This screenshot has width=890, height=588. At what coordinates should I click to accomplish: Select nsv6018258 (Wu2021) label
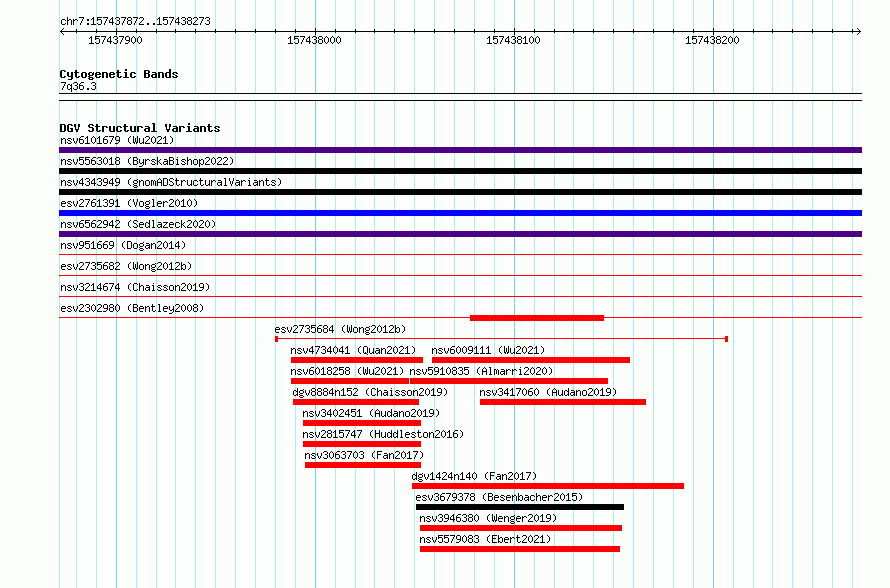pos(347,371)
